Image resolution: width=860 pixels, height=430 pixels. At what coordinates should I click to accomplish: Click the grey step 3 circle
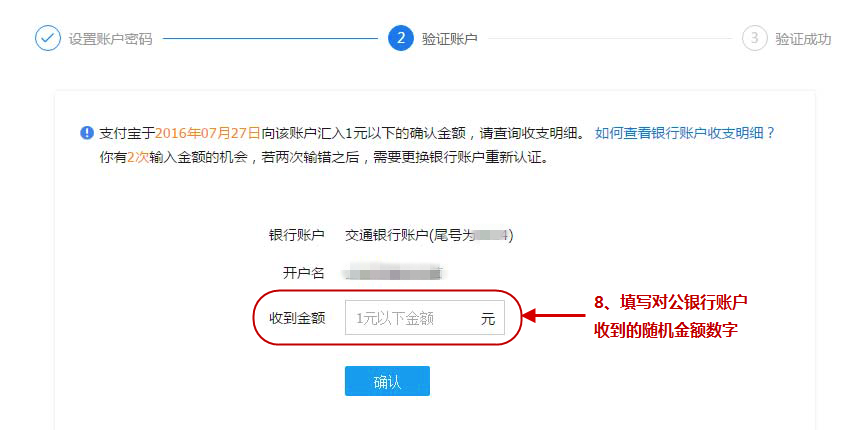pyautogui.click(x=755, y=38)
